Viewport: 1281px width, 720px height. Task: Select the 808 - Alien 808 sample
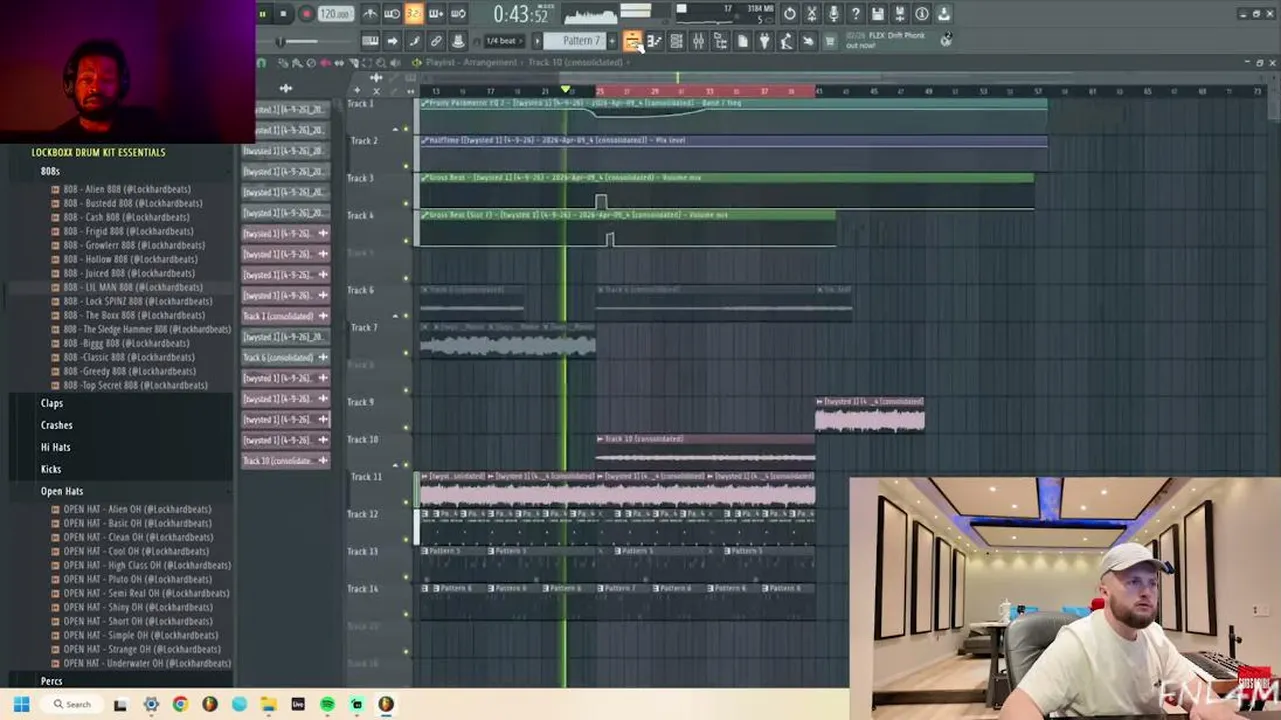point(127,189)
